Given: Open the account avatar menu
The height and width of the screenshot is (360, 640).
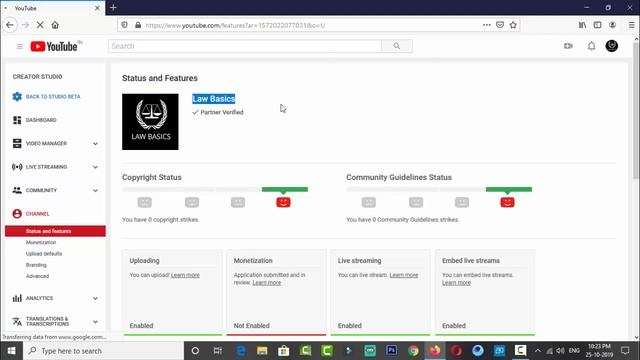Looking at the screenshot, I should tap(611, 46).
